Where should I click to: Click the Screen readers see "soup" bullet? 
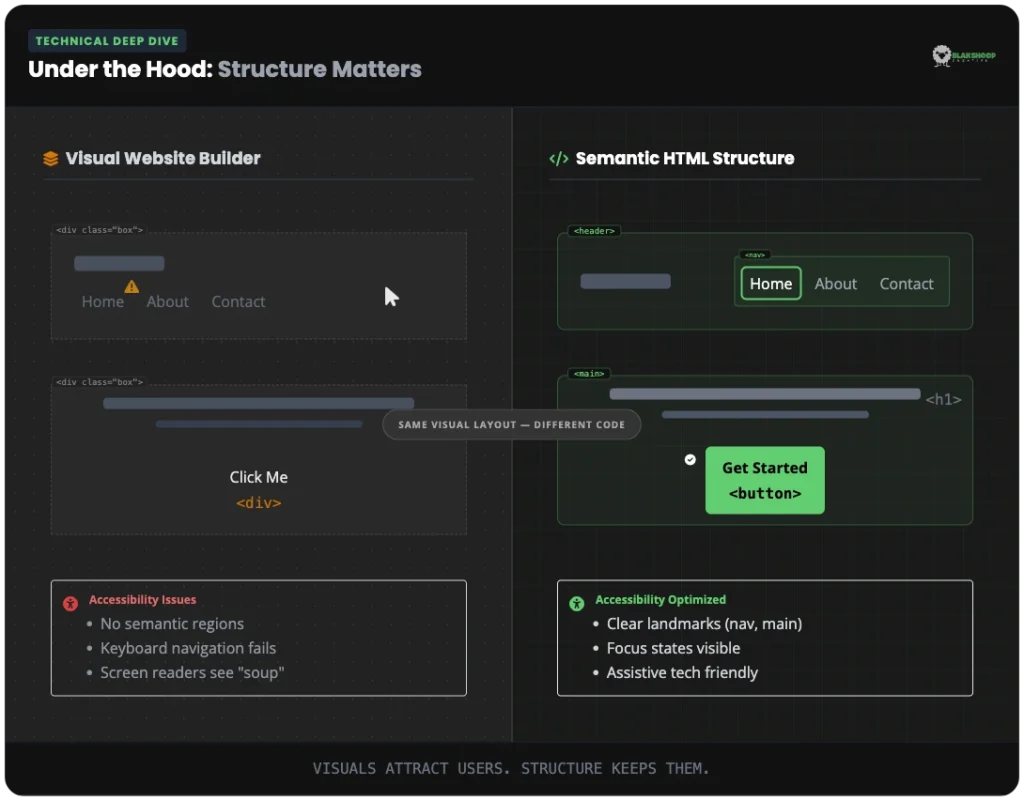click(192, 672)
